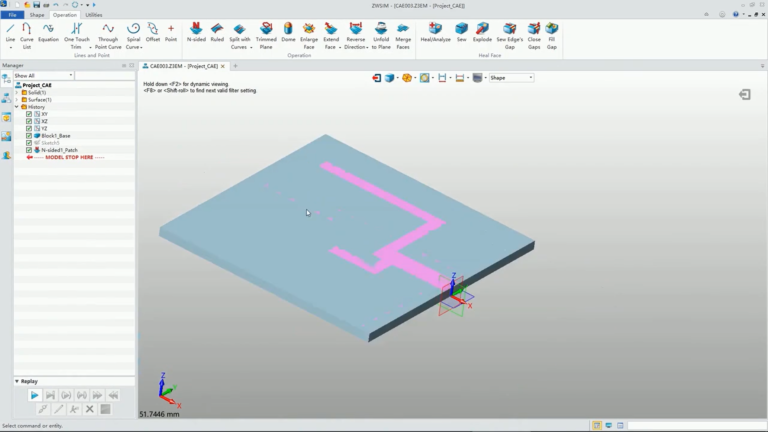The width and height of the screenshot is (768, 432).
Task: Open the File menu button
Action: pos(12,15)
